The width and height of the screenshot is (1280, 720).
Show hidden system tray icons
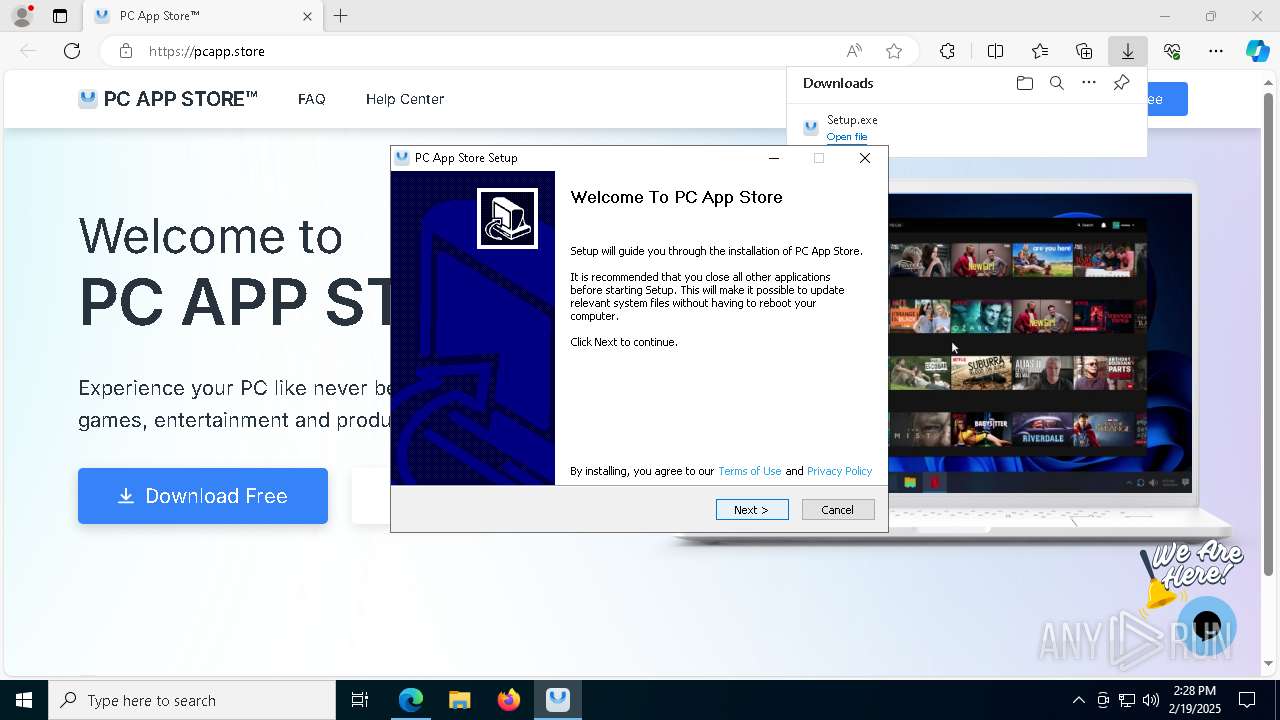point(1078,700)
